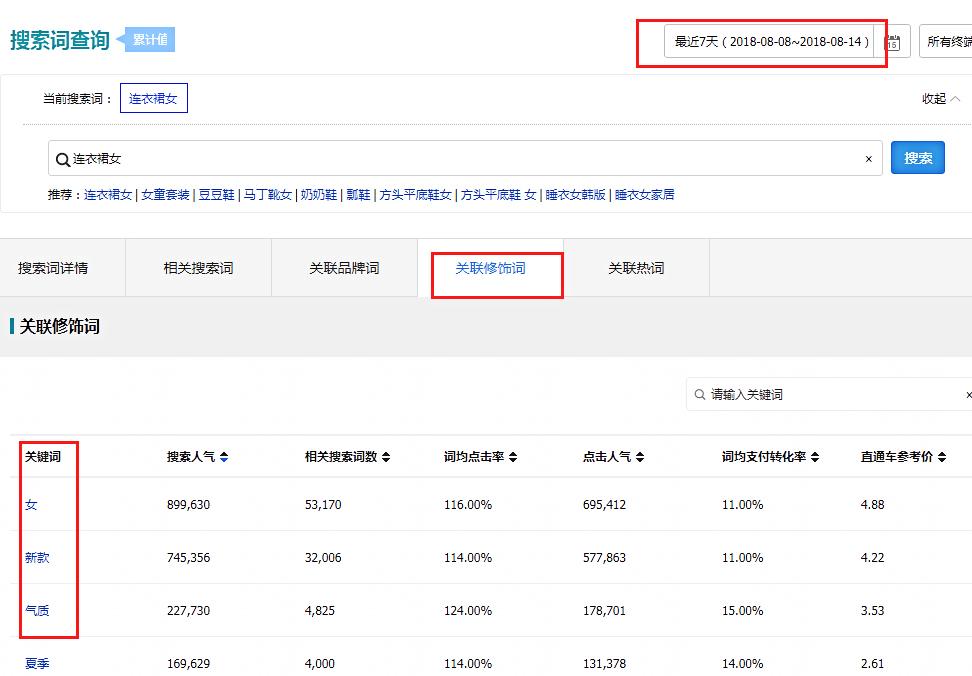The height and width of the screenshot is (676, 972).
Task: Click the current search word tag 连衣裙女
Action: (x=154, y=99)
